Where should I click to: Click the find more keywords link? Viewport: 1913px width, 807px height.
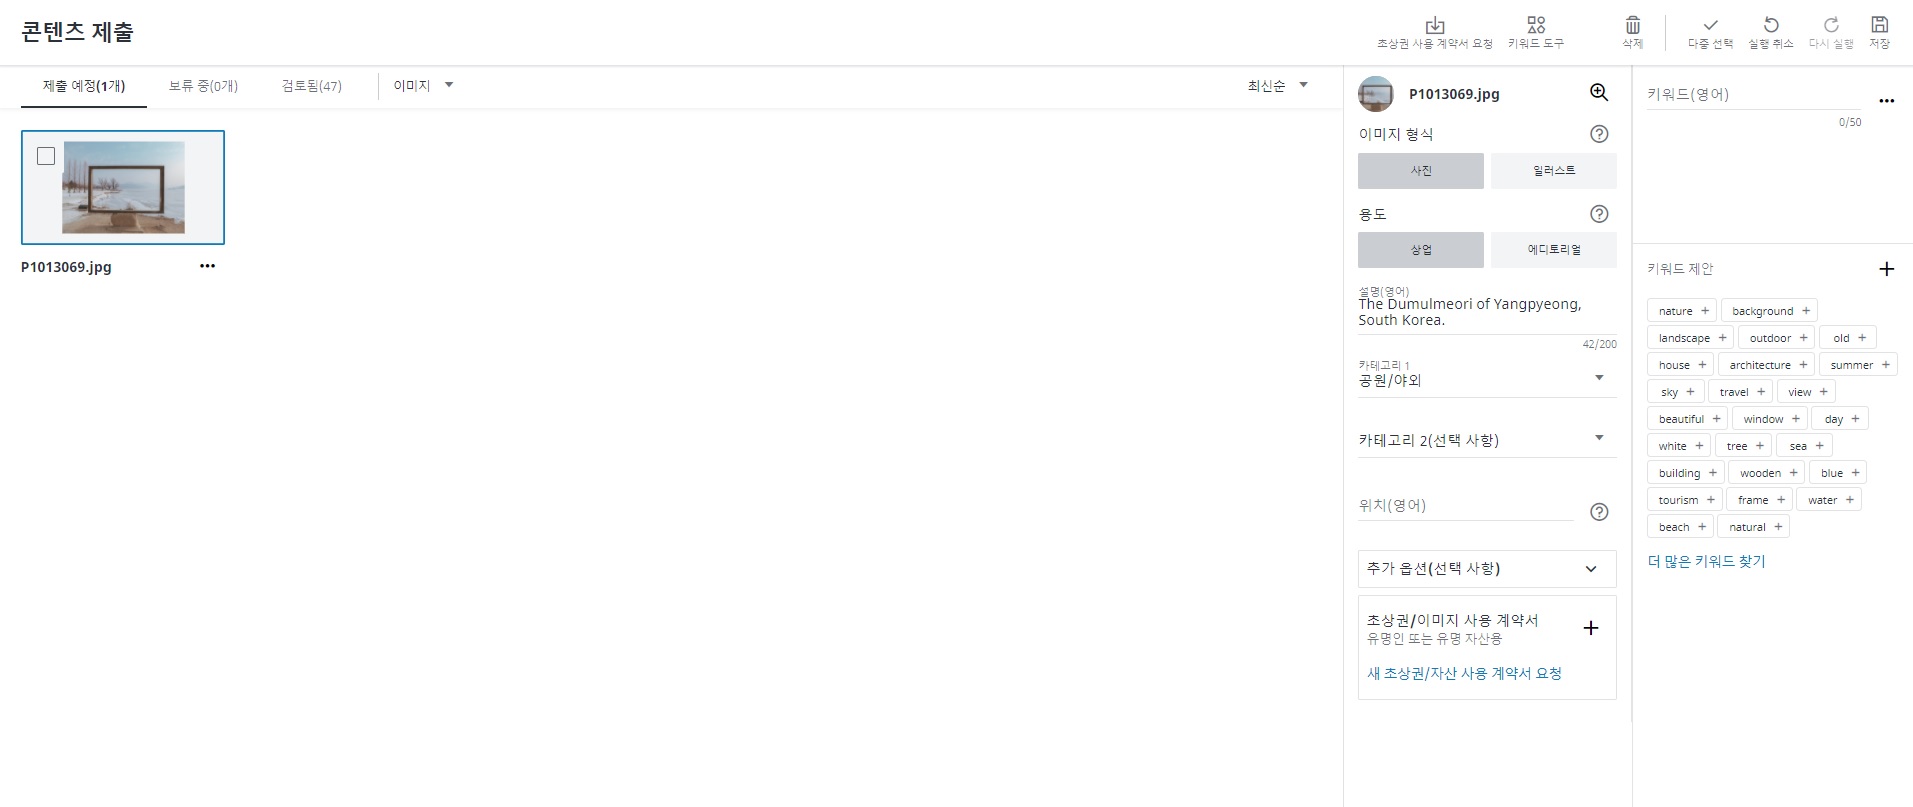[1706, 562]
